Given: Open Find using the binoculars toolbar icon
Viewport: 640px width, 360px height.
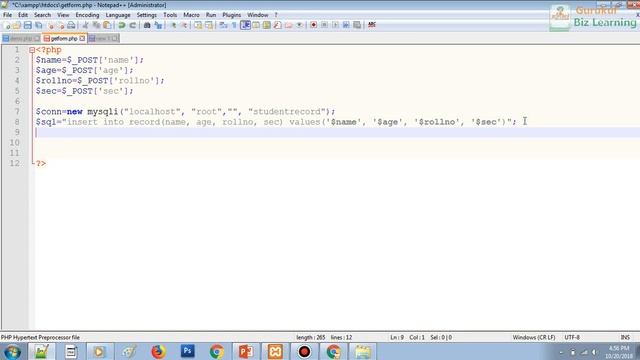Looking at the screenshot, I should (147, 25).
